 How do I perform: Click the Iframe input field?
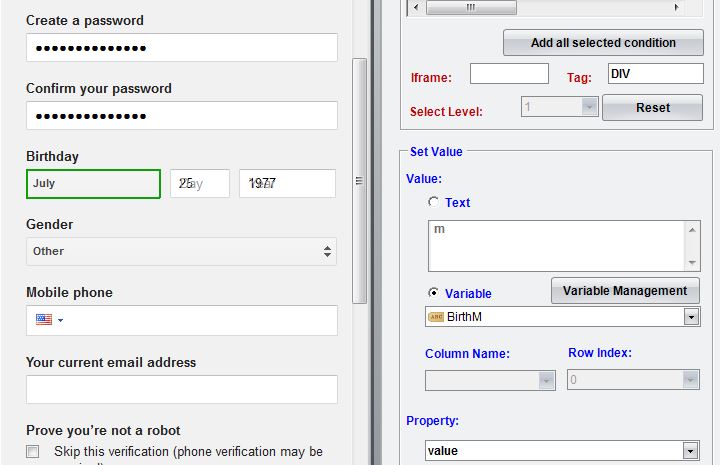[x=509, y=74]
